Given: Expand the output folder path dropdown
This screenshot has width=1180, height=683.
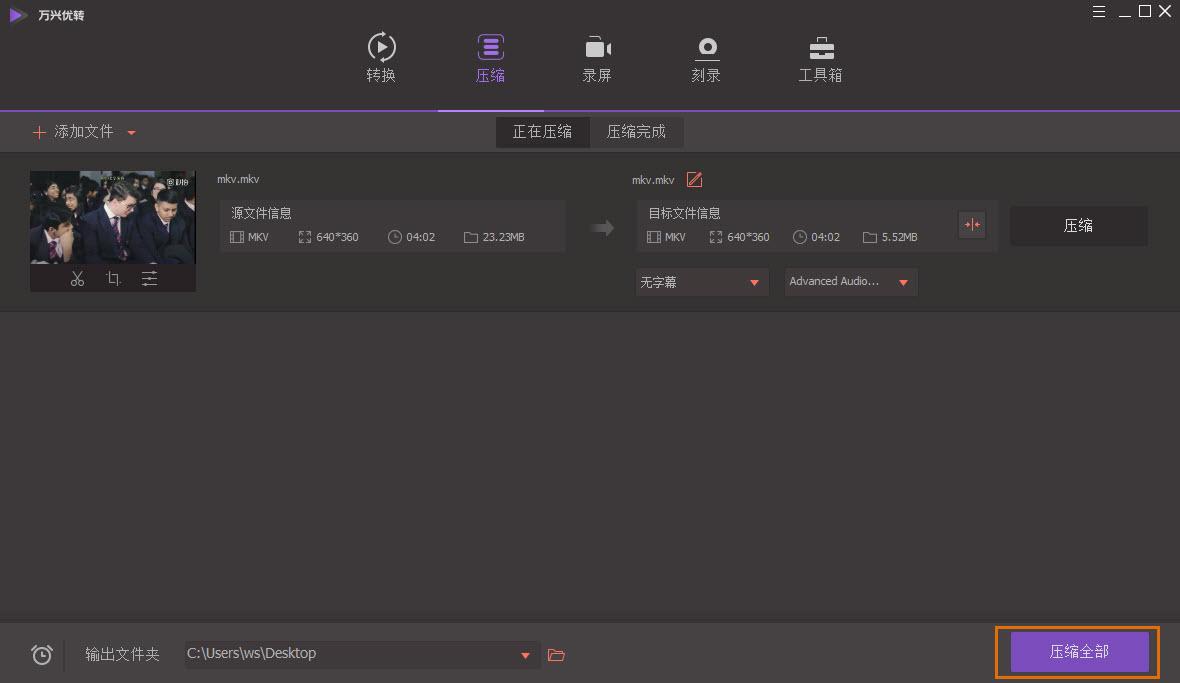Looking at the screenshot, I should [x=524, y=654].
